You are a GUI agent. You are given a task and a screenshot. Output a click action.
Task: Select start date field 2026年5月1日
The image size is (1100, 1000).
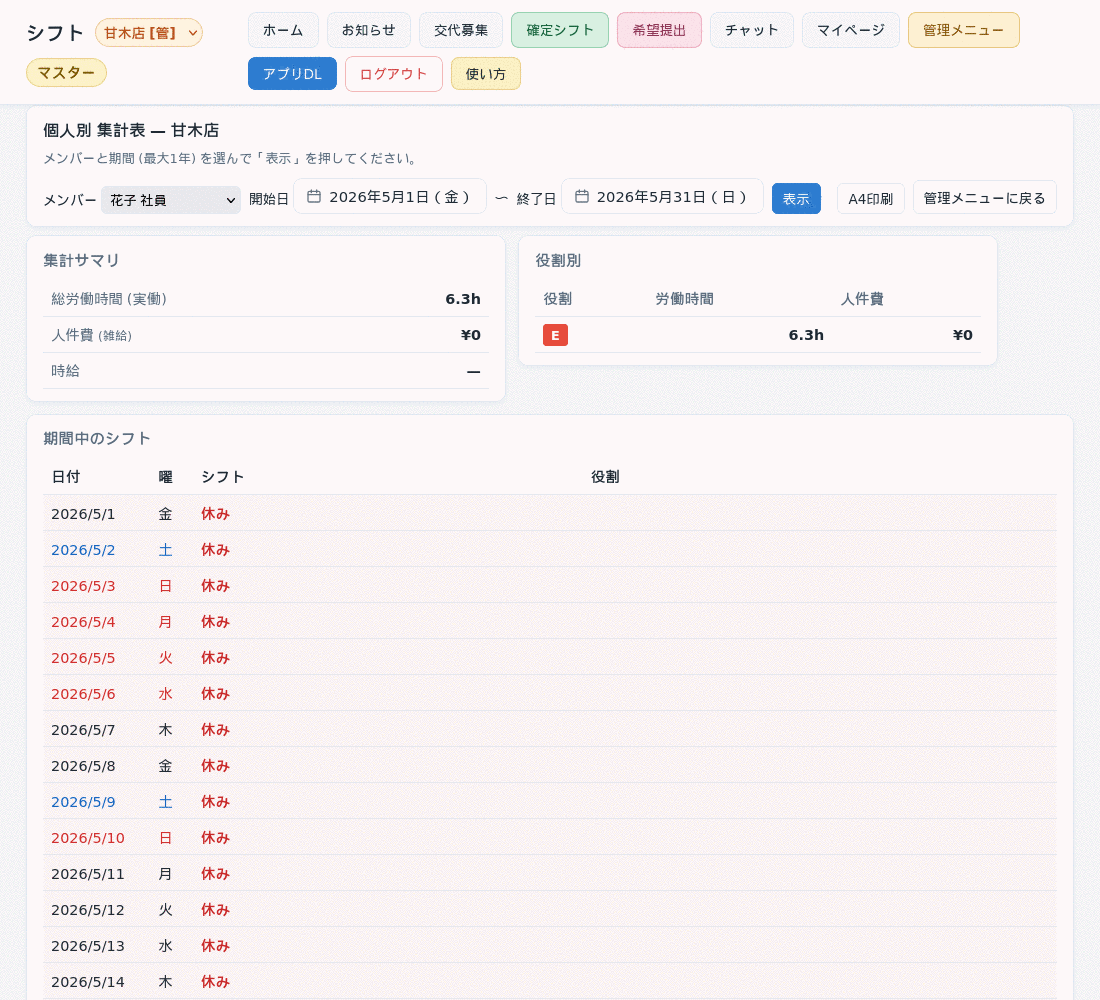click(x=390, y=196)
